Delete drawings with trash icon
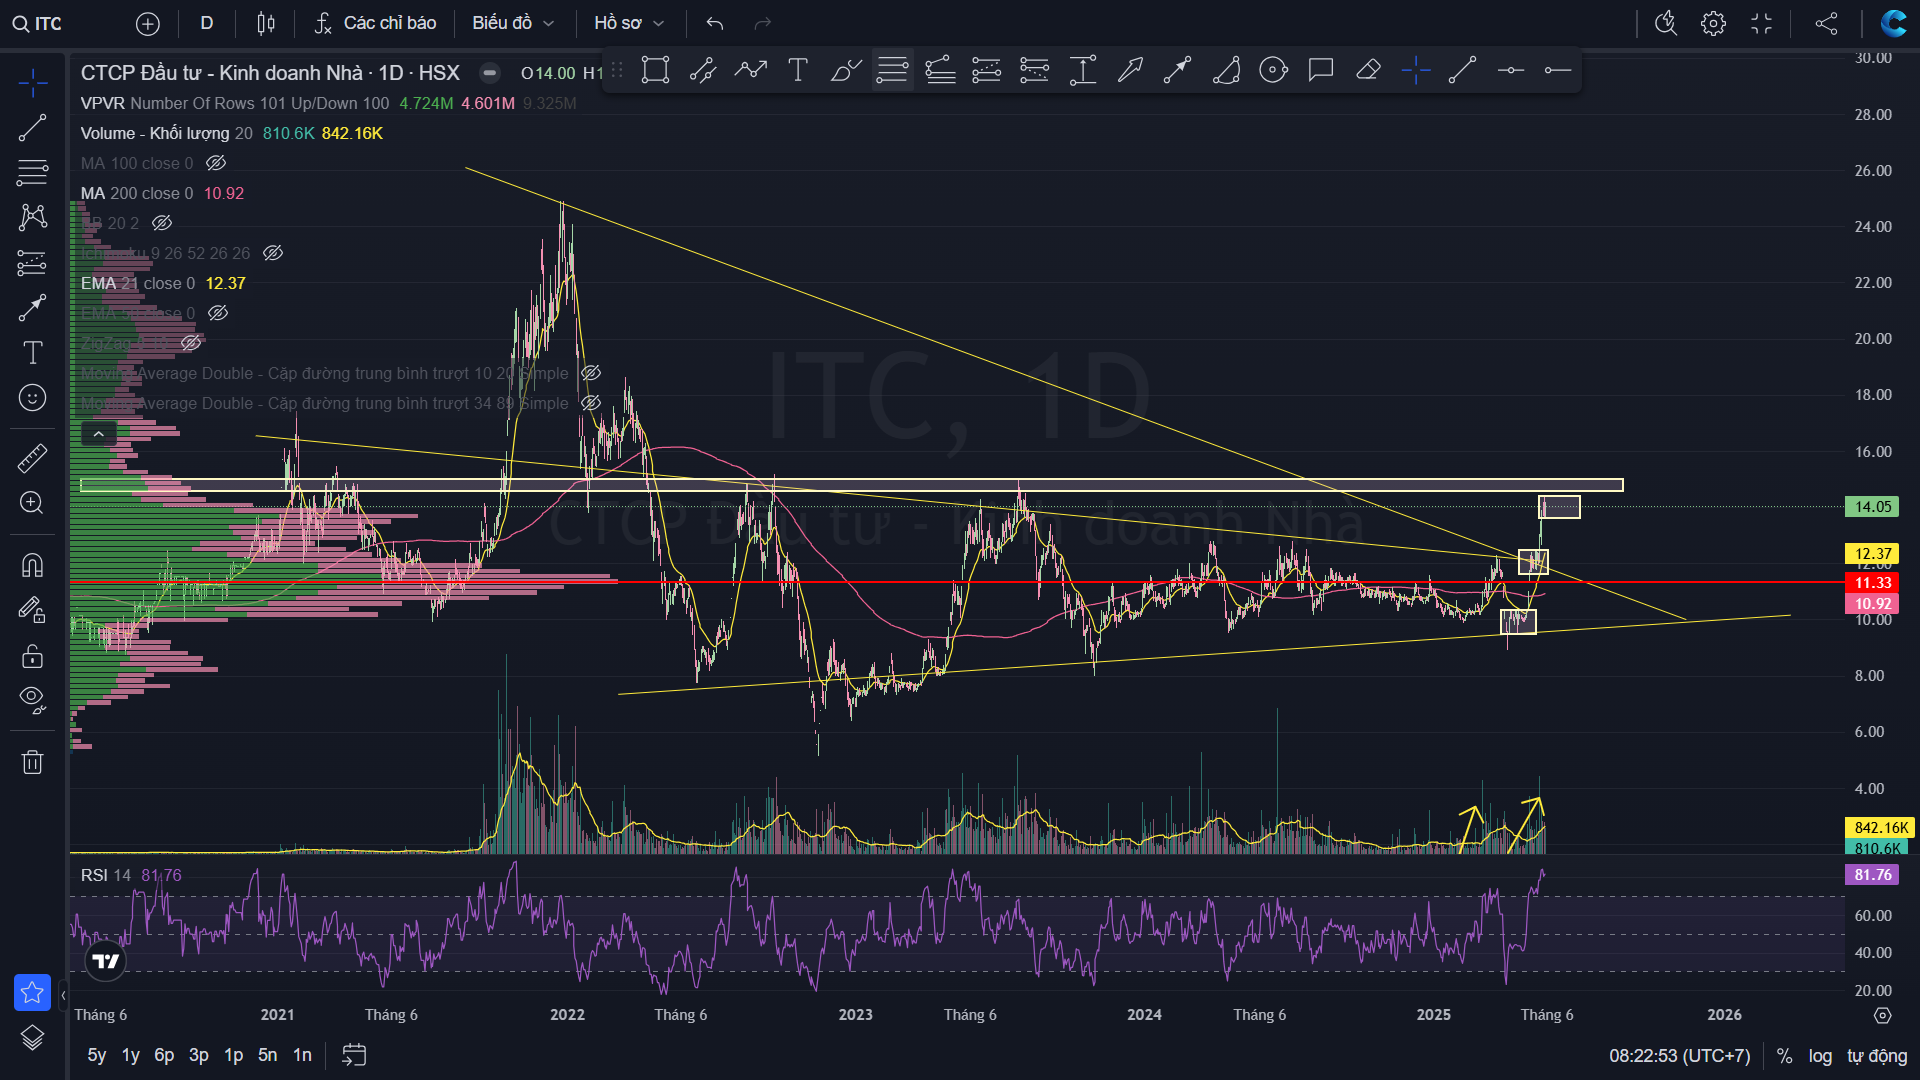 (32, 762)
